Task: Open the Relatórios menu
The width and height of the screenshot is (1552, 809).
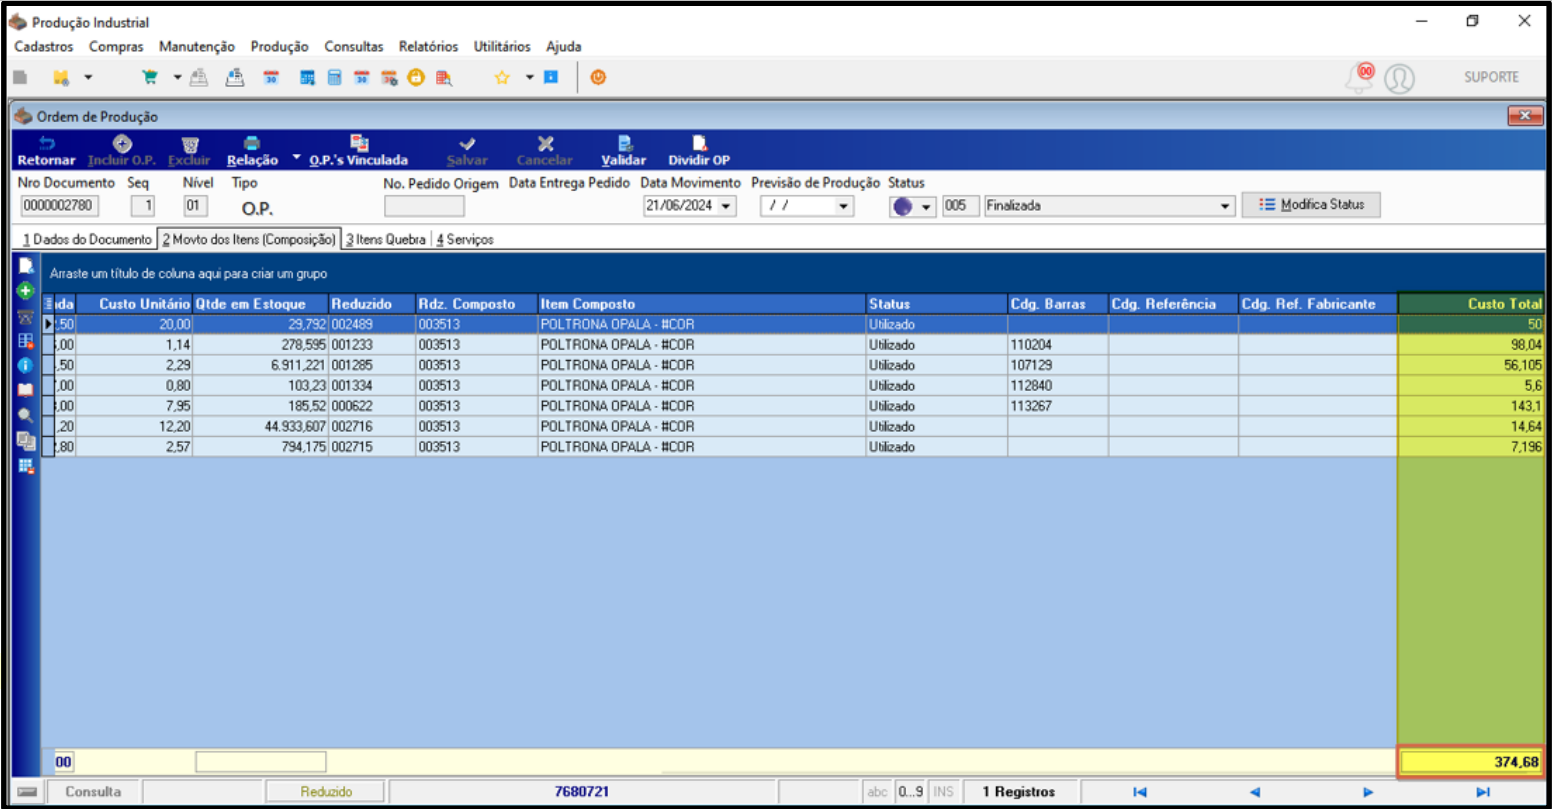Action: [x=428, y=47]
